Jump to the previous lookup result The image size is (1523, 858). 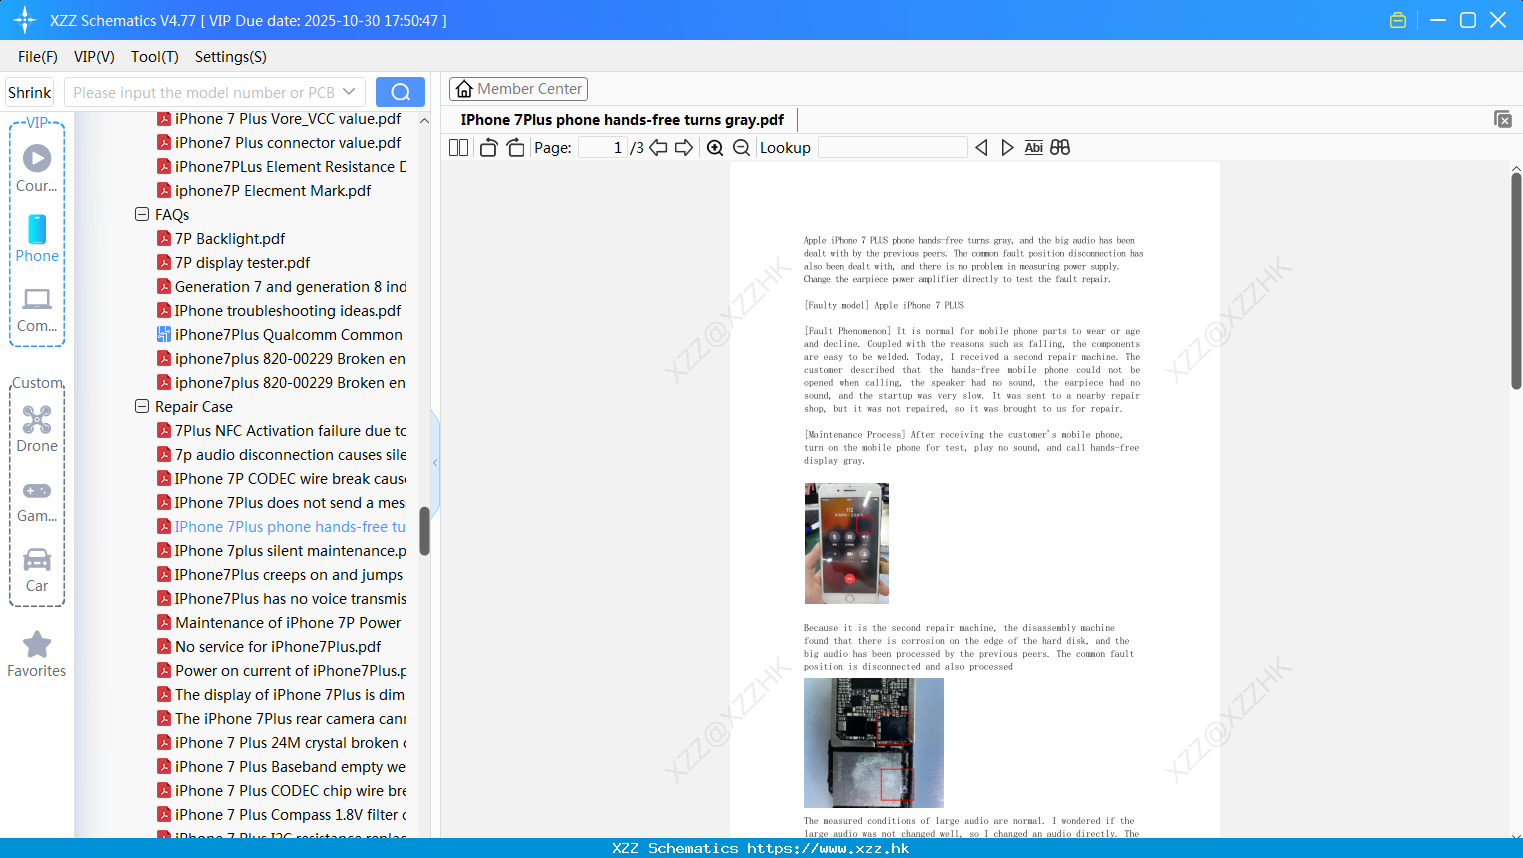coord(981,148)
